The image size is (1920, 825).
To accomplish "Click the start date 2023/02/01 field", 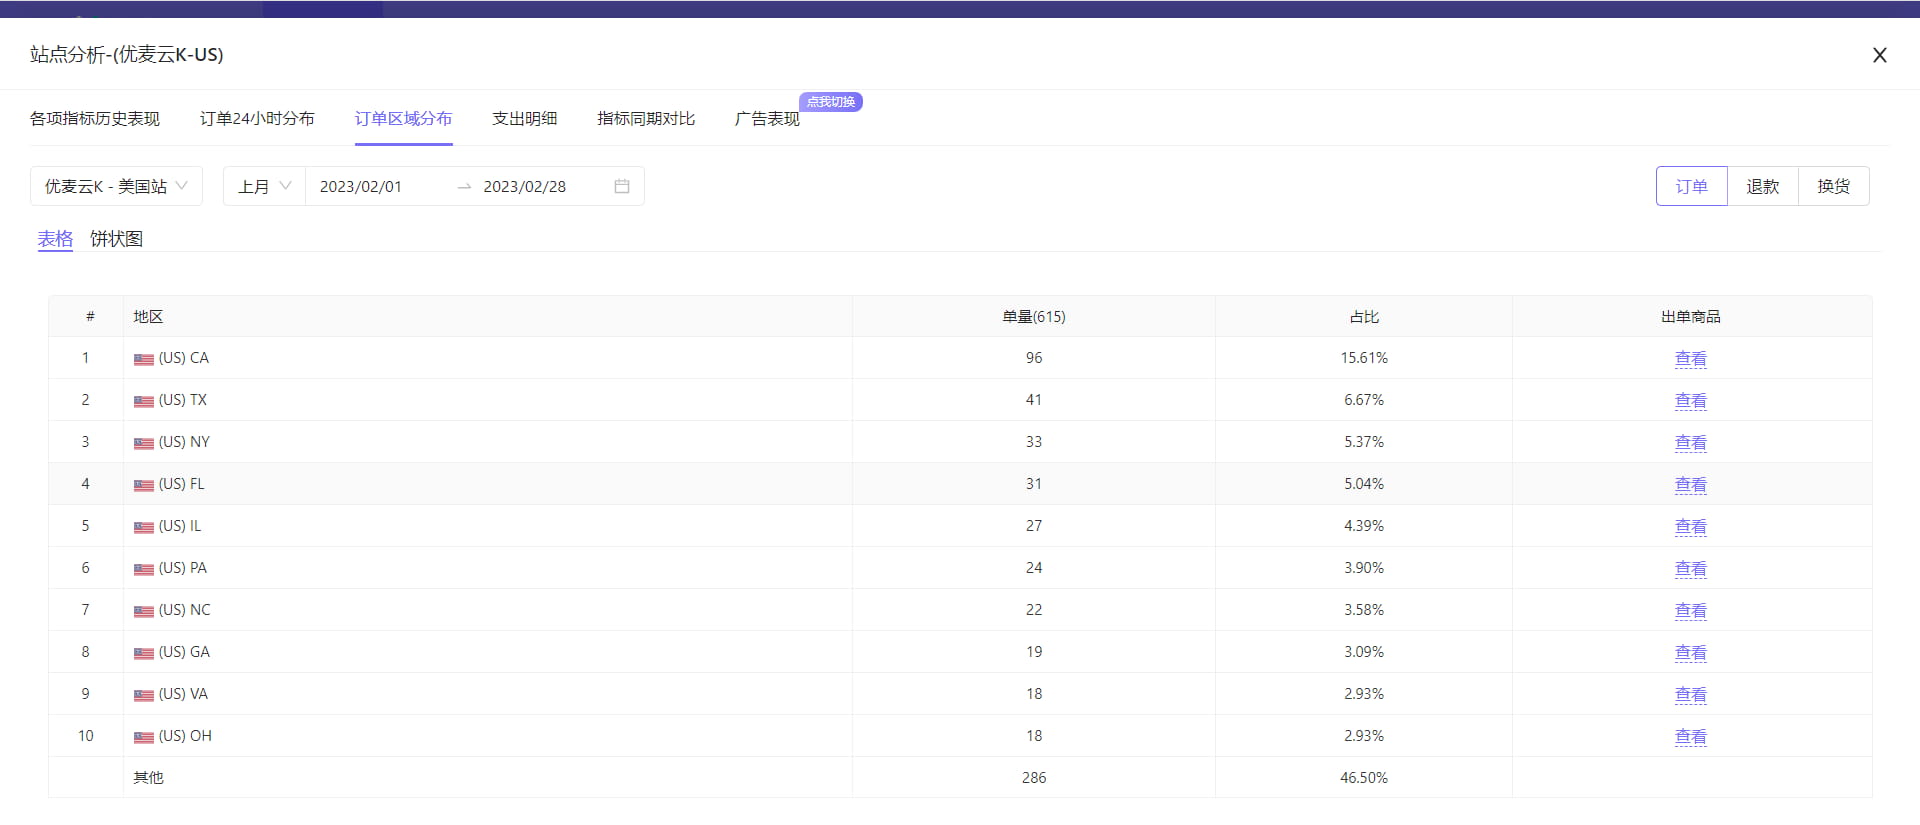I will point(361,186).
